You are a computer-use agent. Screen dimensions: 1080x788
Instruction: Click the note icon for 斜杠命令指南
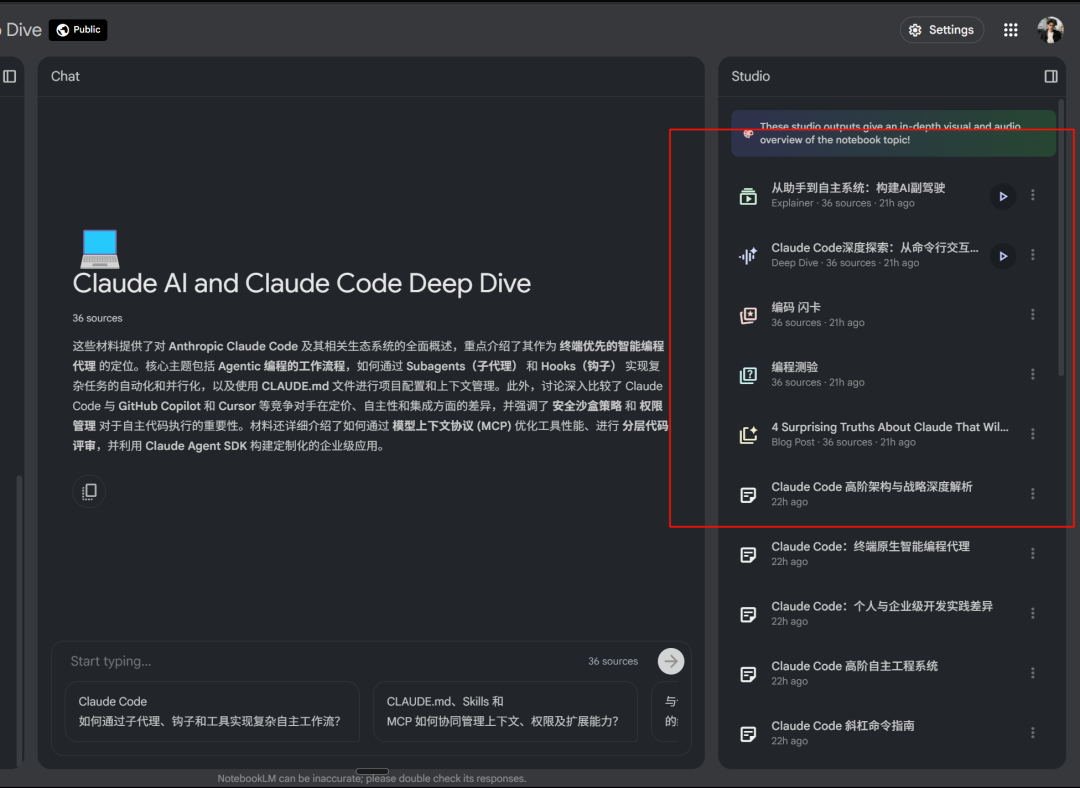(x=748, y=734)
